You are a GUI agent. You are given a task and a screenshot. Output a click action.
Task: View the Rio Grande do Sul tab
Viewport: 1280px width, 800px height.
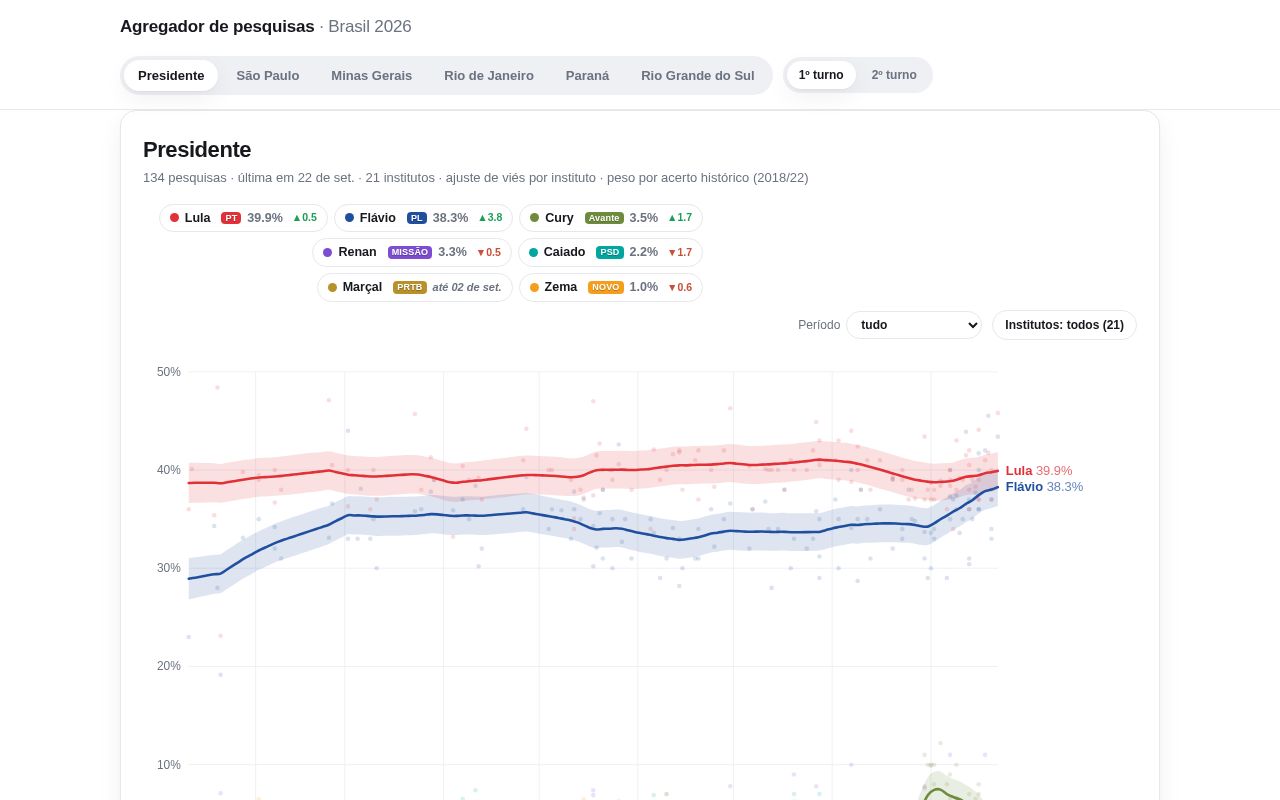tap(698, 75)
